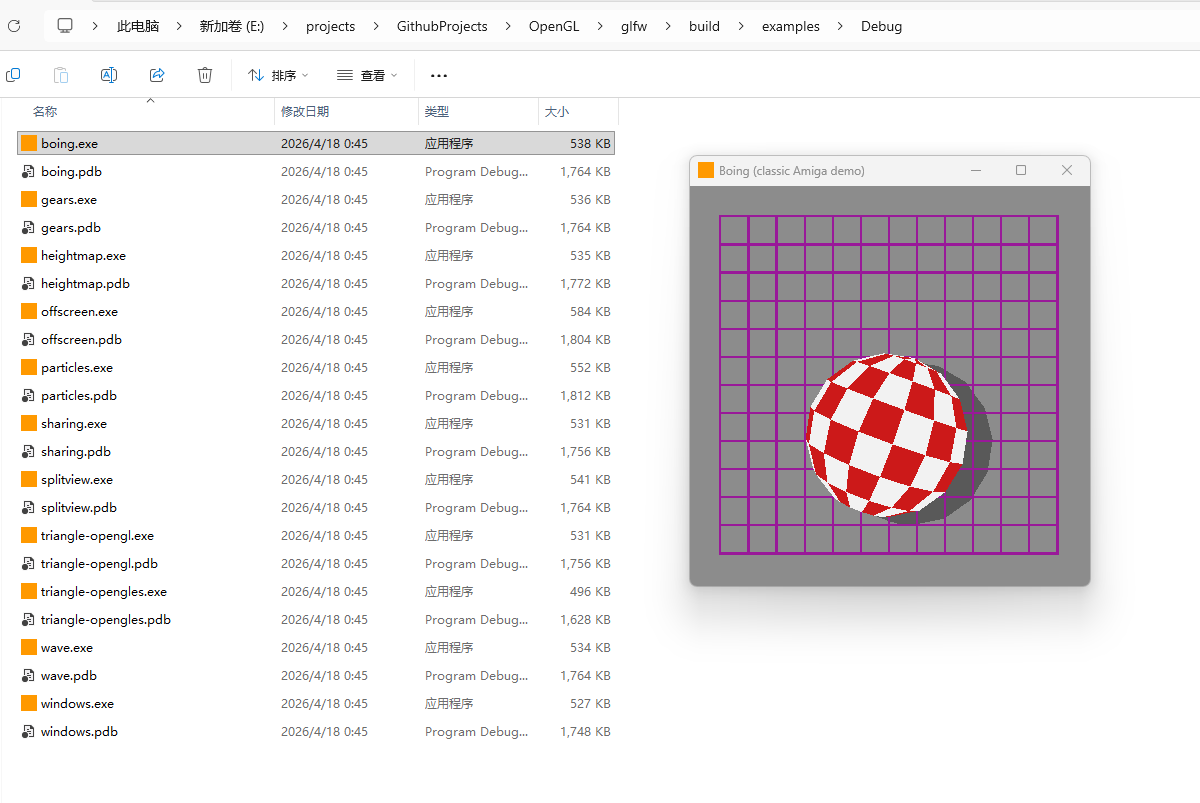Expand the chevron after GithubProjects in breadcrumb
Viewport: 1200px width, 803px height.
click(508, 26)
